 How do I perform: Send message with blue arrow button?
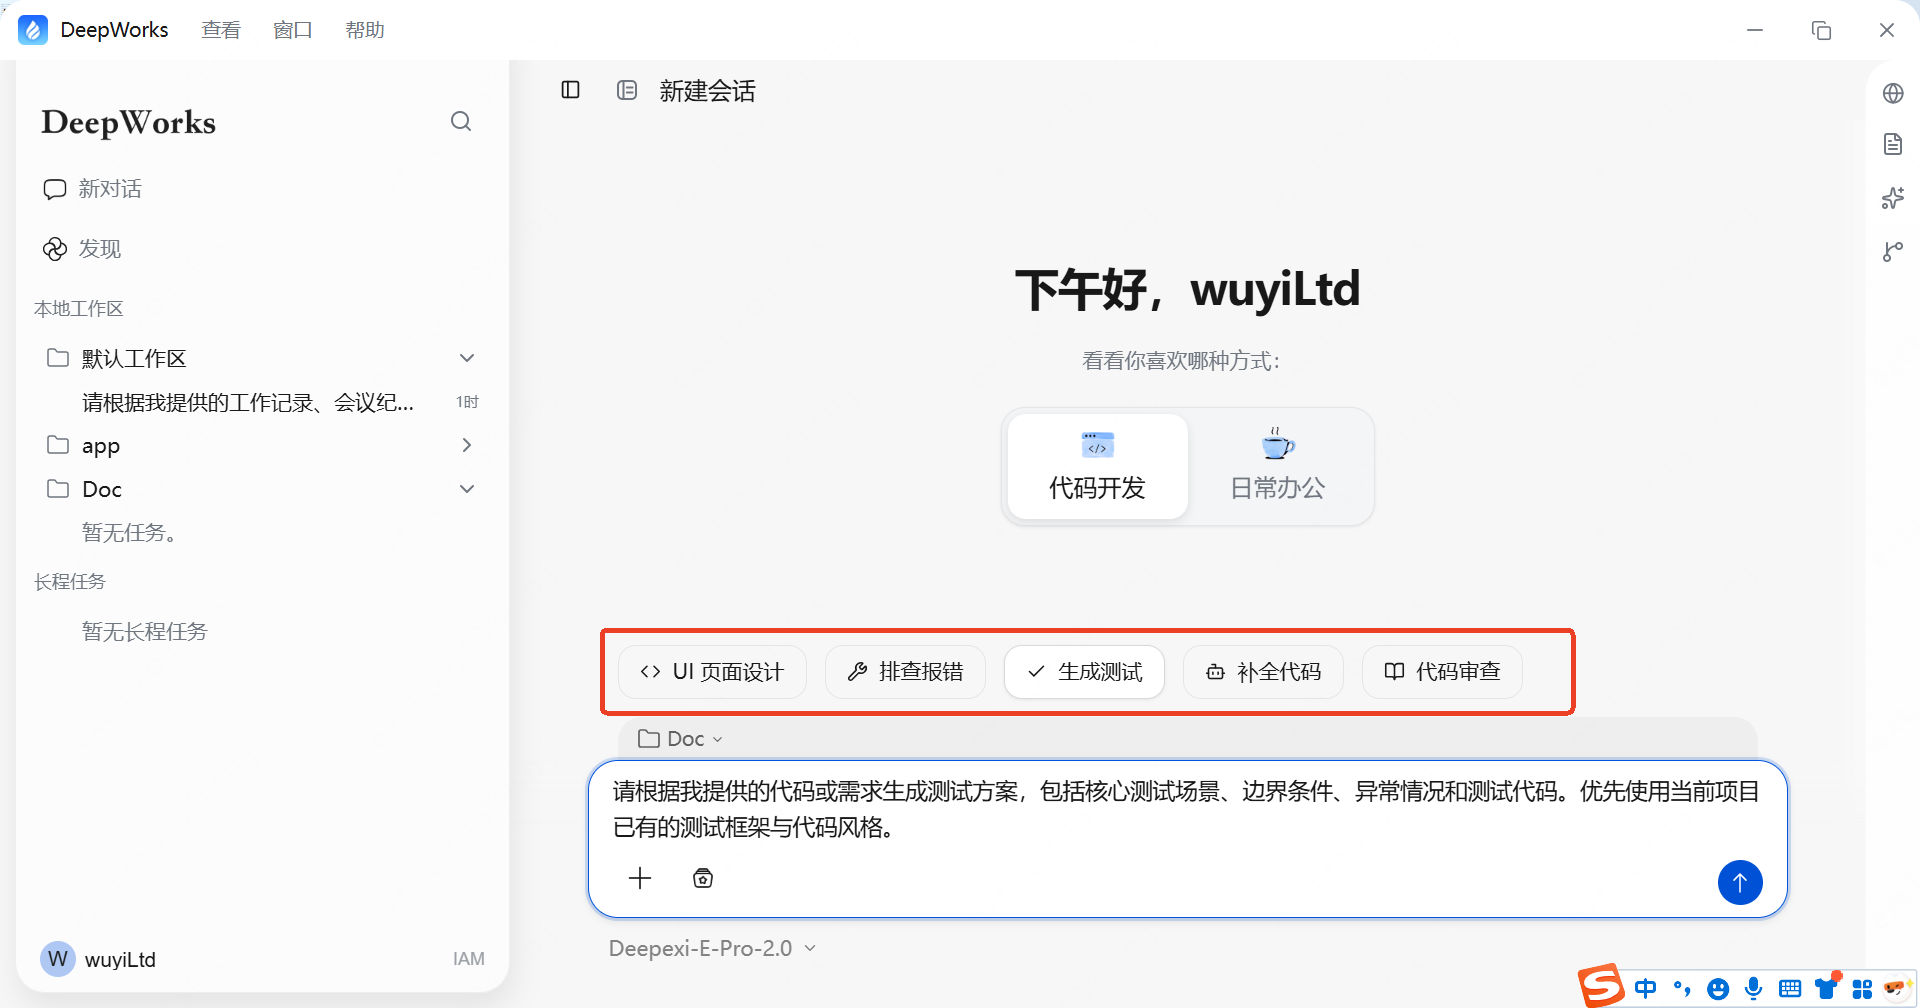coord(1740,882)
